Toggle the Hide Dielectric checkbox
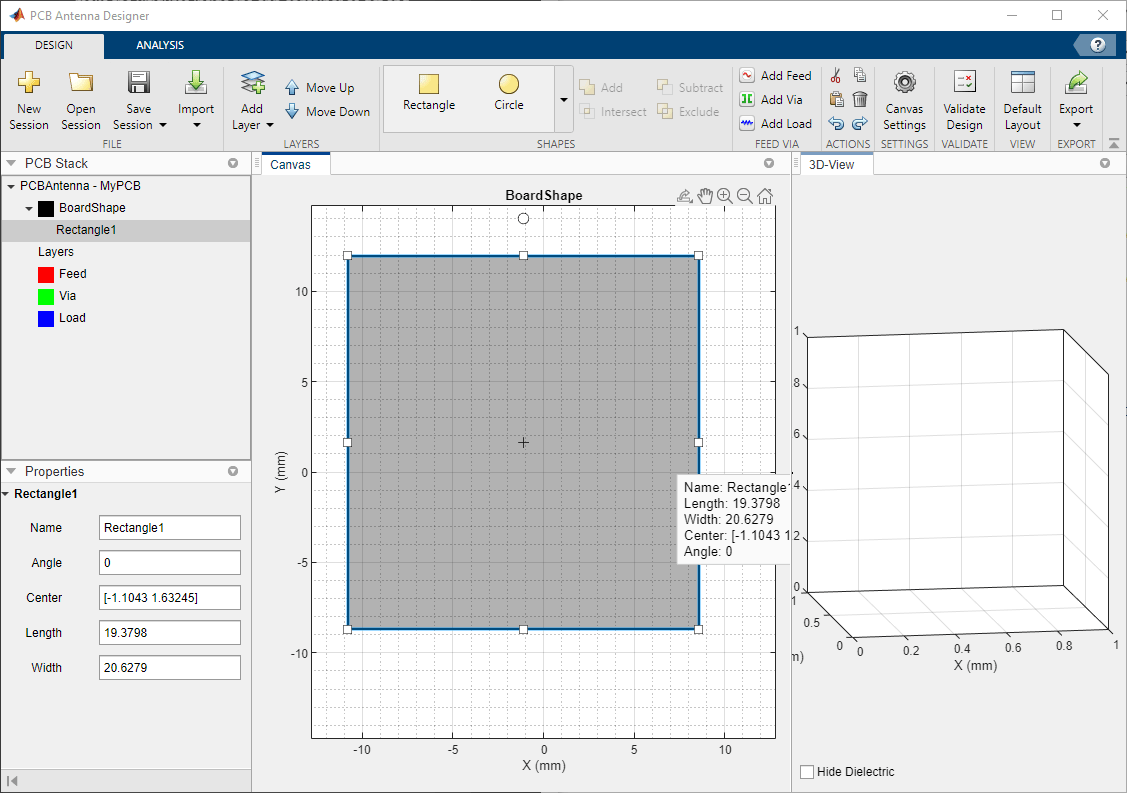 808,772
